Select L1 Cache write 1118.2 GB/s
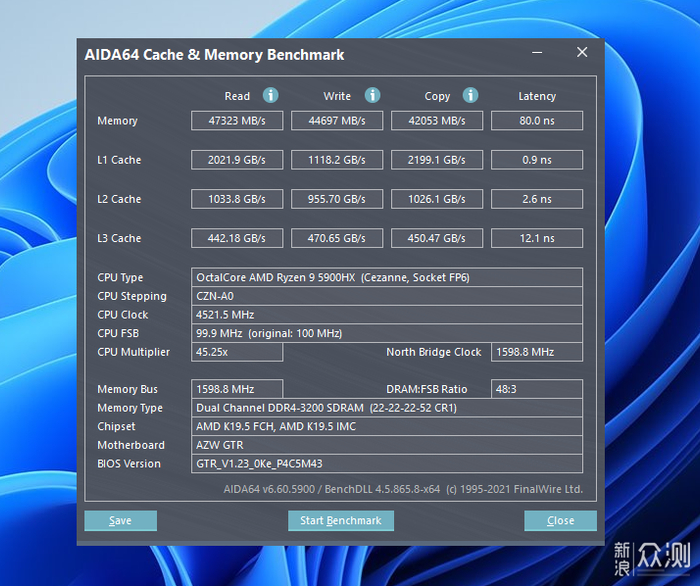The height and width of the screenshot is (586, 700). pyautogui.click(x=337, y=160)
